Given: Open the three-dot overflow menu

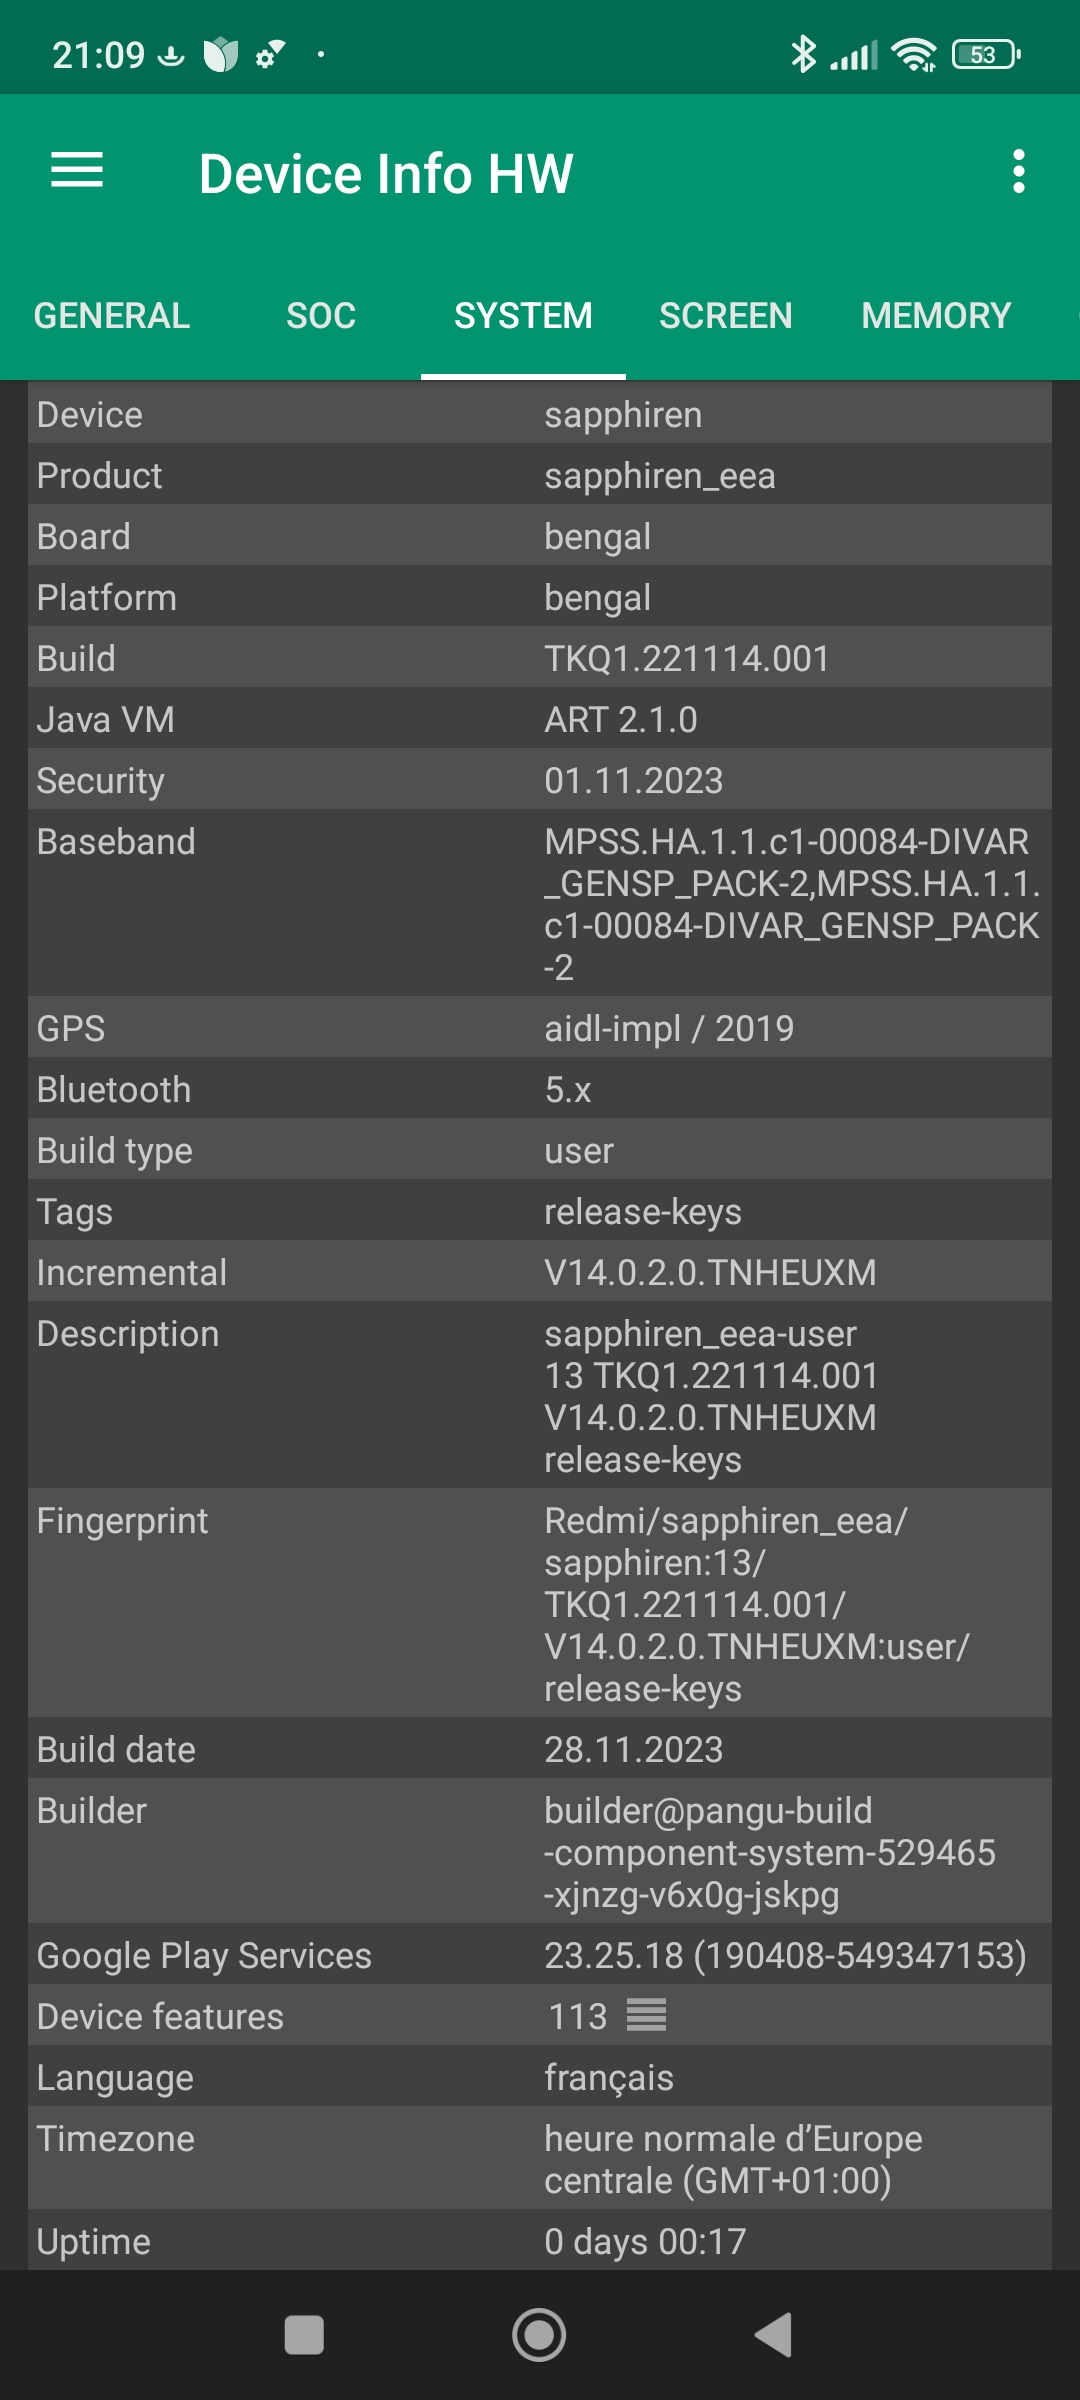Looking at the screenshot, I should [x=1018, y=172].
